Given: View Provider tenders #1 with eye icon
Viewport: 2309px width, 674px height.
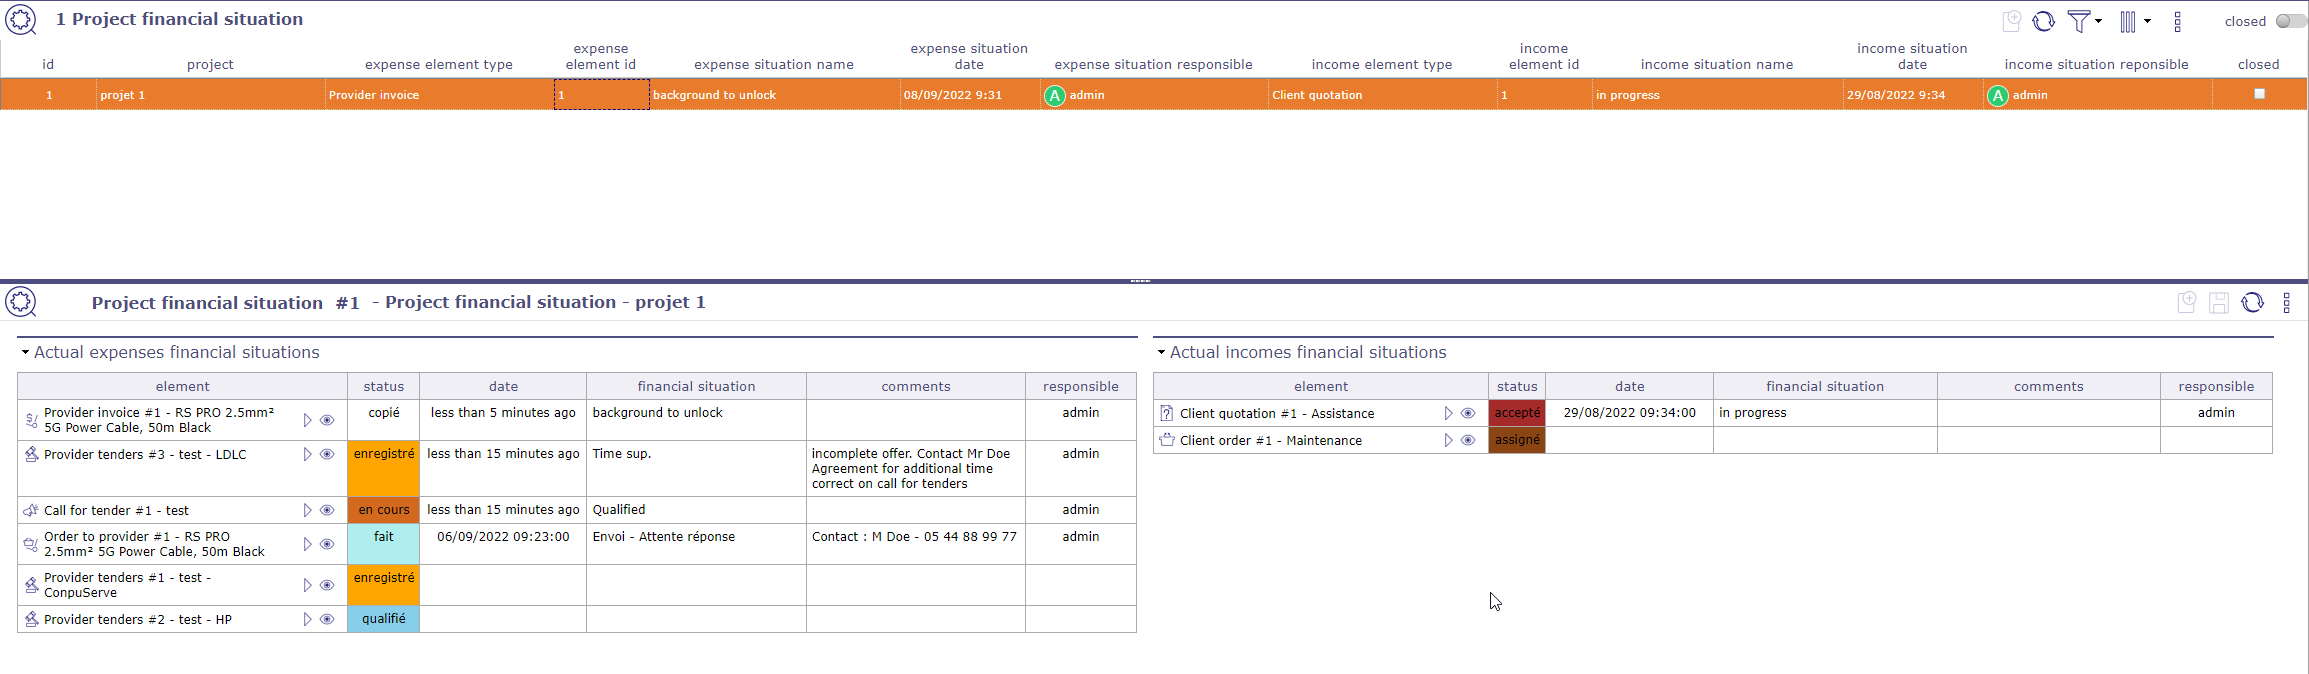Looking at the screenshot, I should 327,585.
